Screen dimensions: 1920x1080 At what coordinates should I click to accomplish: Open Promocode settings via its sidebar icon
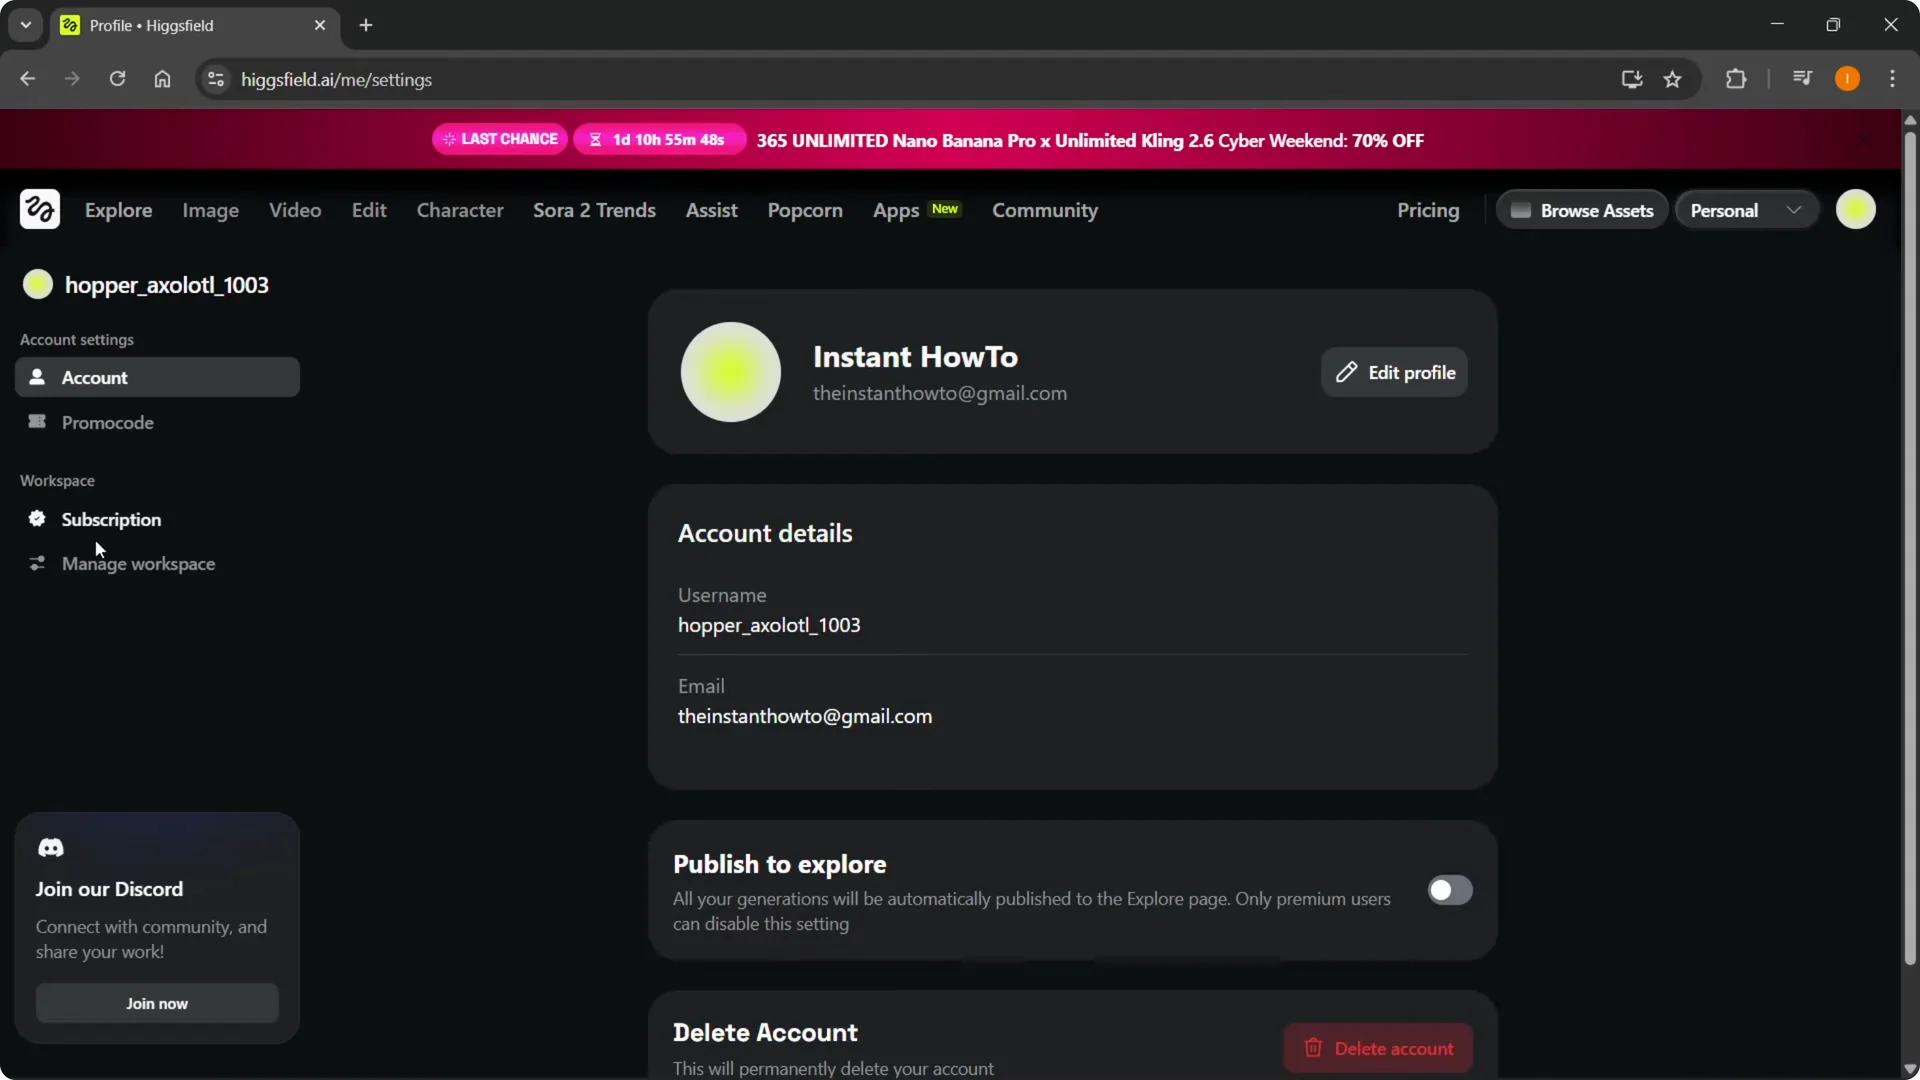coord(37,422)
